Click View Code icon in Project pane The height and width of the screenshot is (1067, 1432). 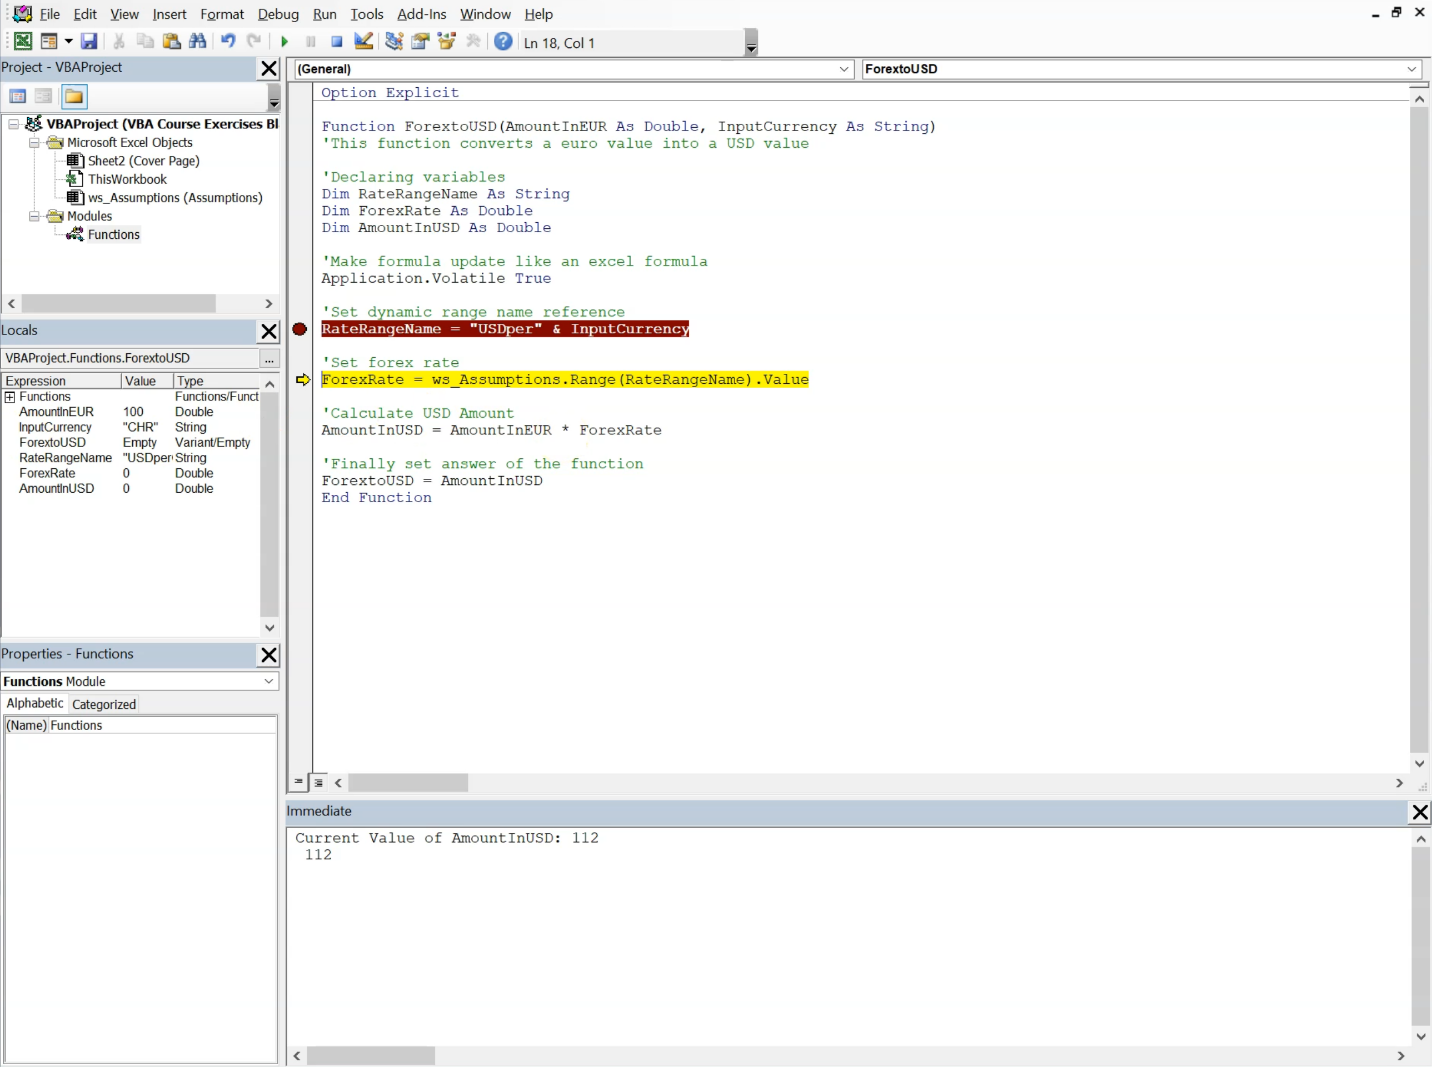click(17, 96)
